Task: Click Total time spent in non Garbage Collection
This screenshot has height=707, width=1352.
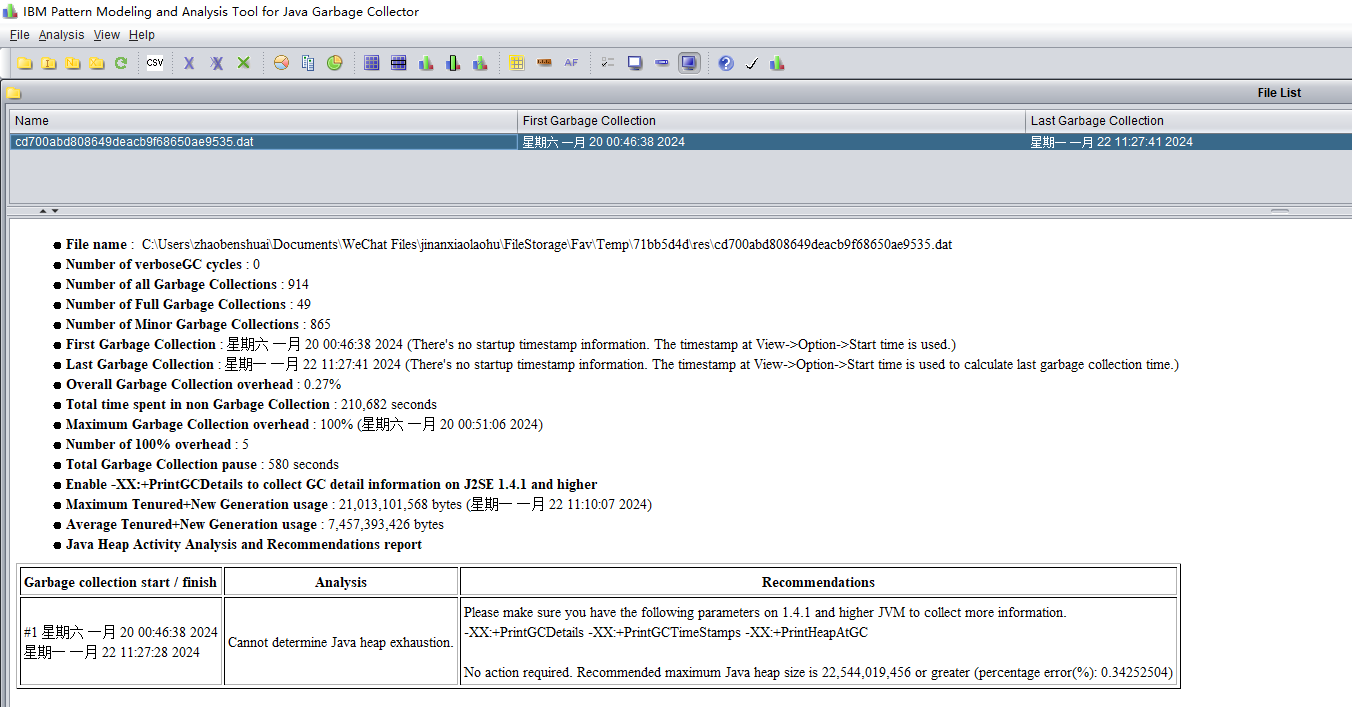Action: (251, 404)
